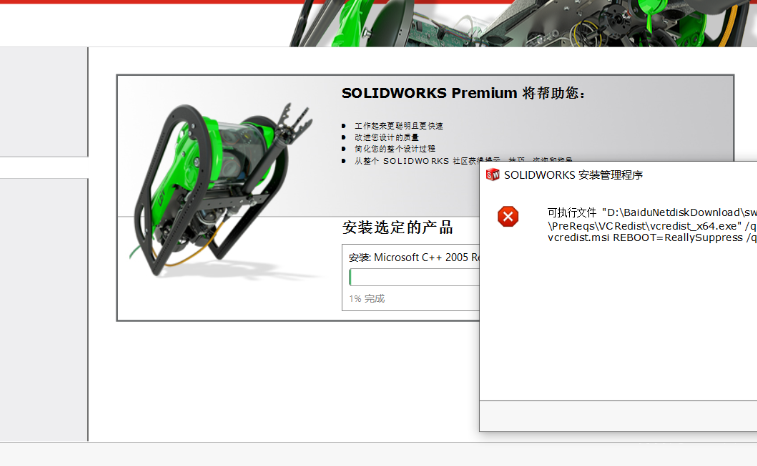The image size is (757, 466).
Task: Click the vcredist_x64.exe path line
Action: pyautogui.click(x=651, y=225)
